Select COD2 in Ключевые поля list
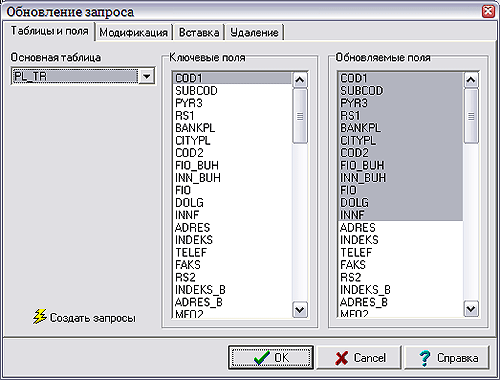Screen dimensions: 500x380 pos(233,153)
